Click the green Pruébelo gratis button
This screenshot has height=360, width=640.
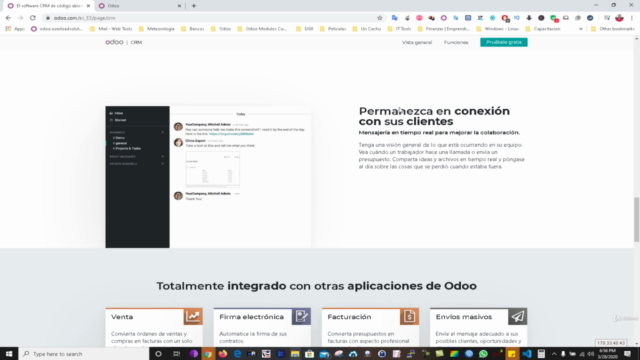(504, 42)
